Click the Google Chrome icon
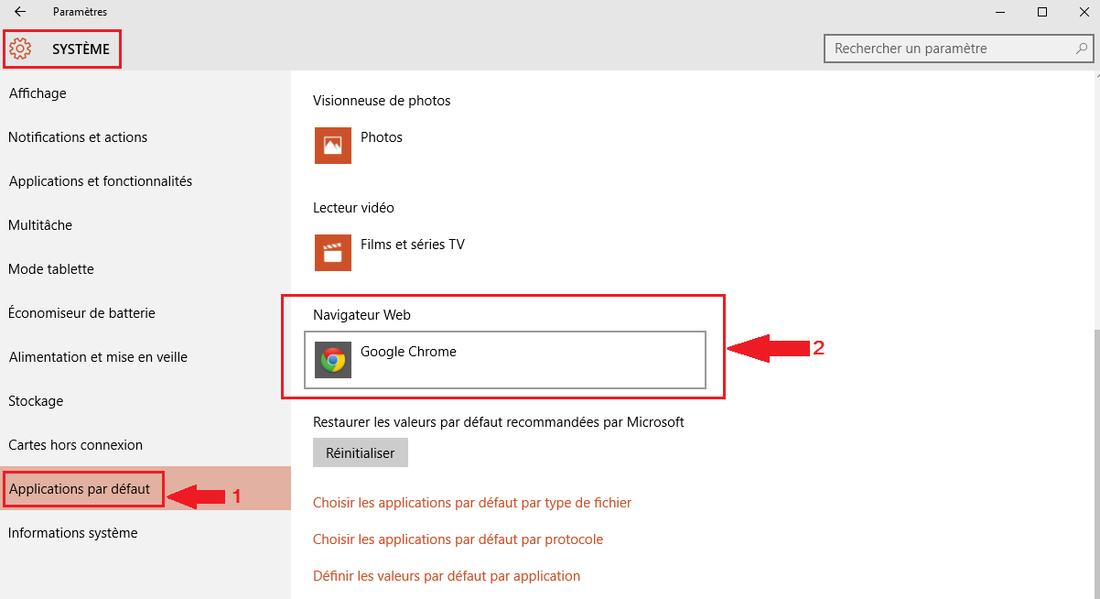The width and height of the screenshot is (1100, 599). point(333,360)
